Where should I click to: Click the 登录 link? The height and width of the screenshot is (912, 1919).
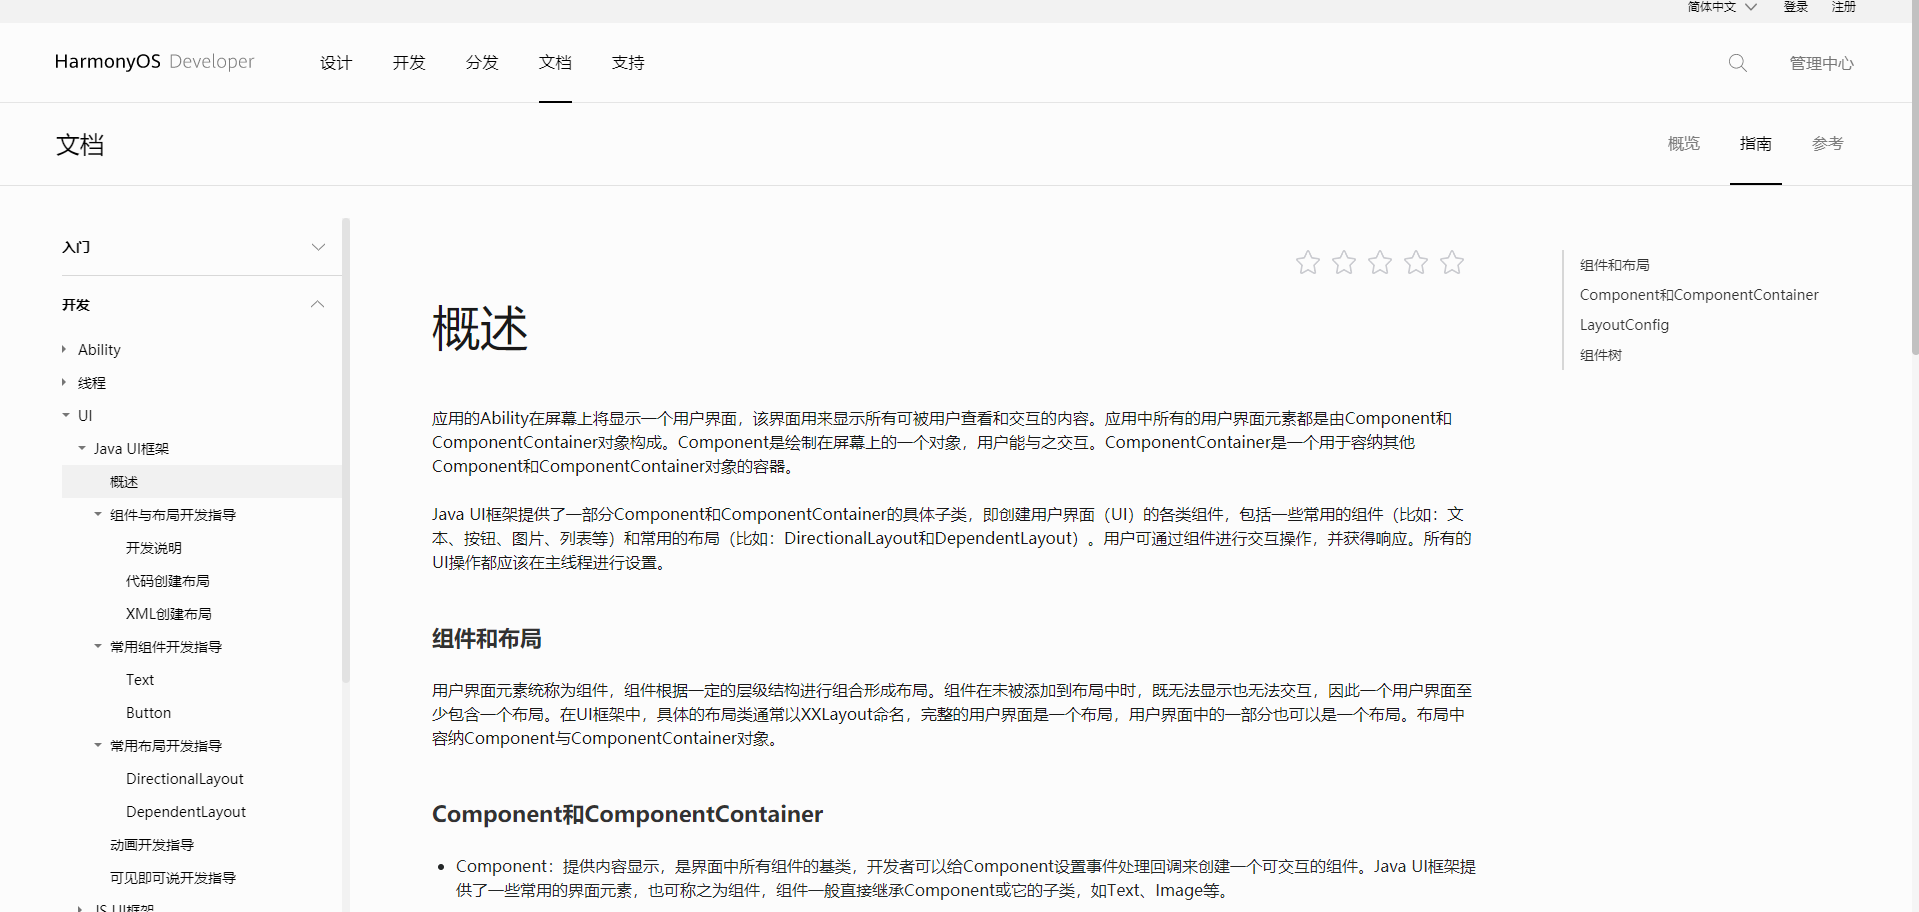point(1796,7)
